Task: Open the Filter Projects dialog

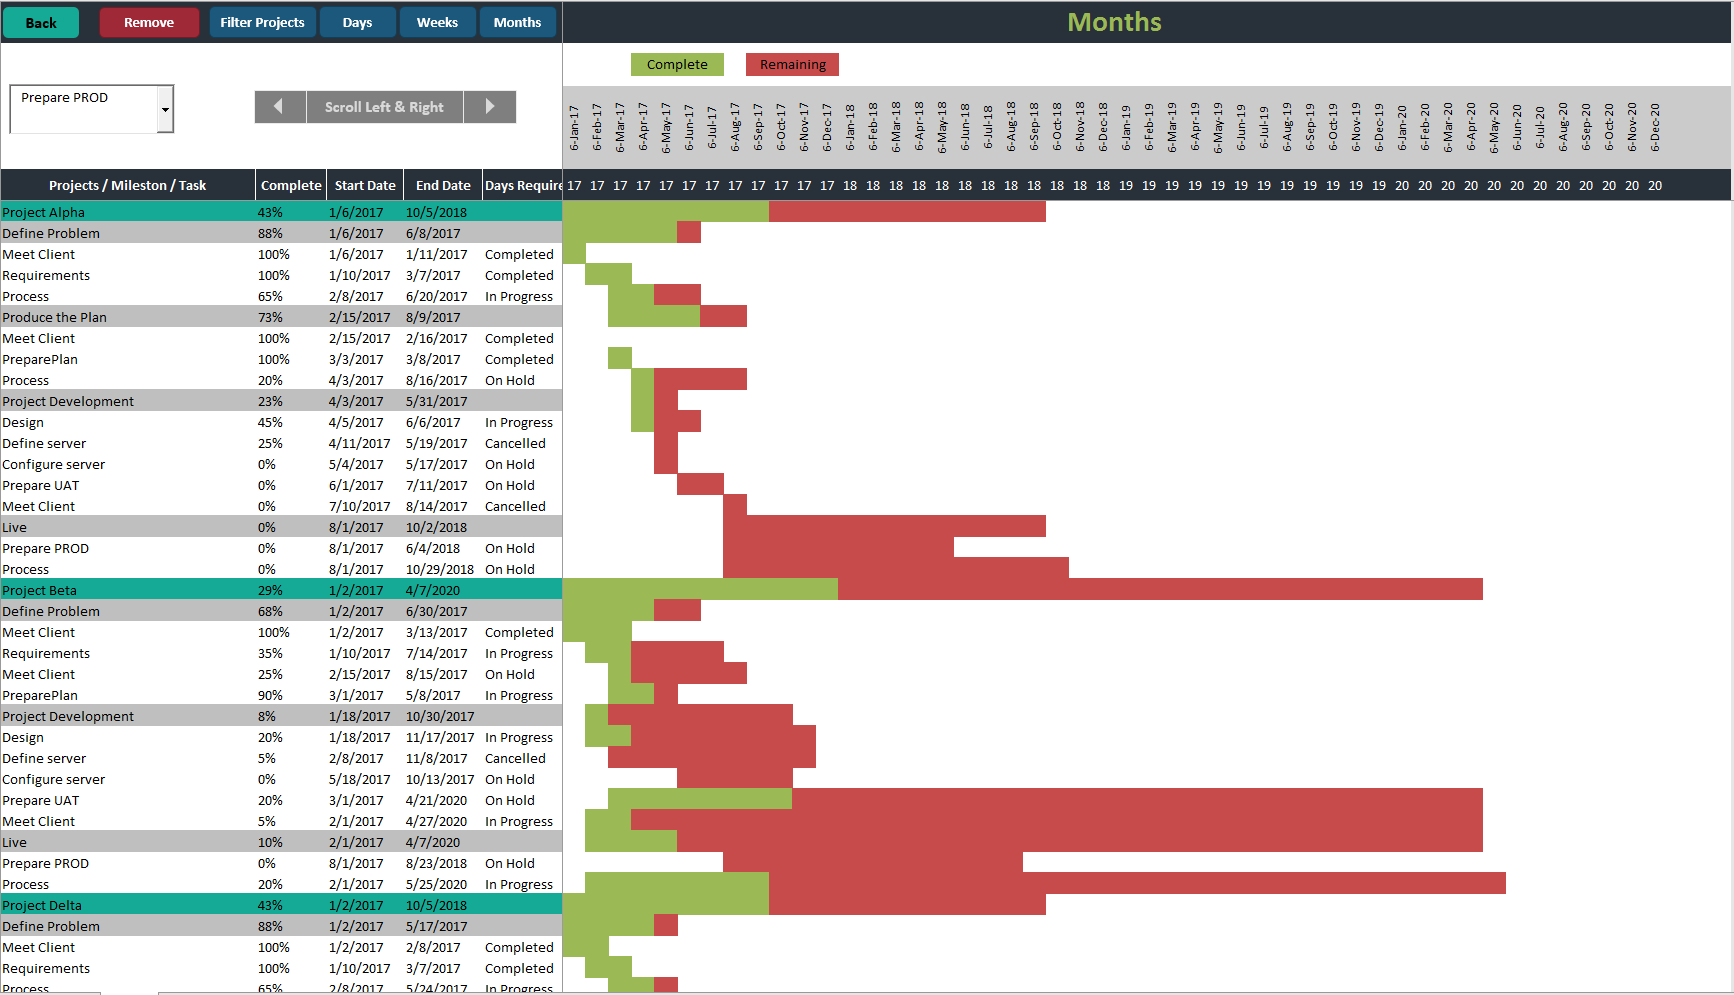Action: point(262,21)
